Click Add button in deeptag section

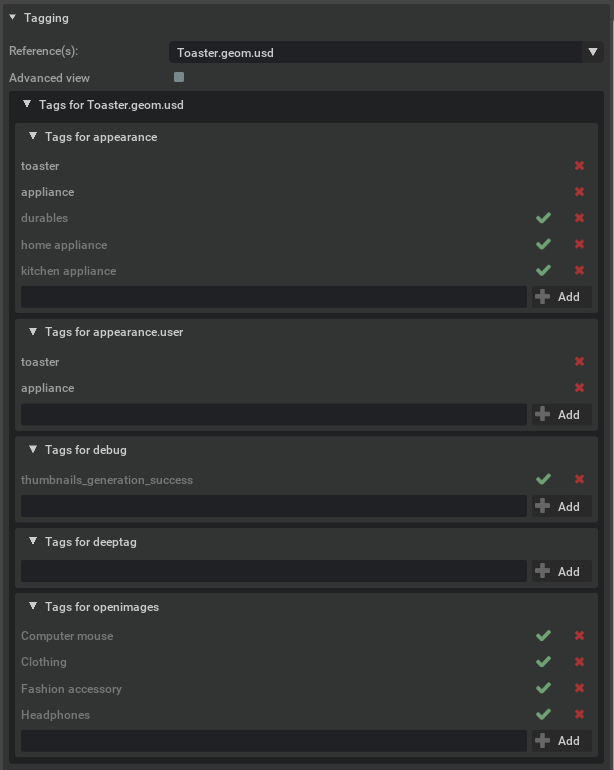coord(558,571)
